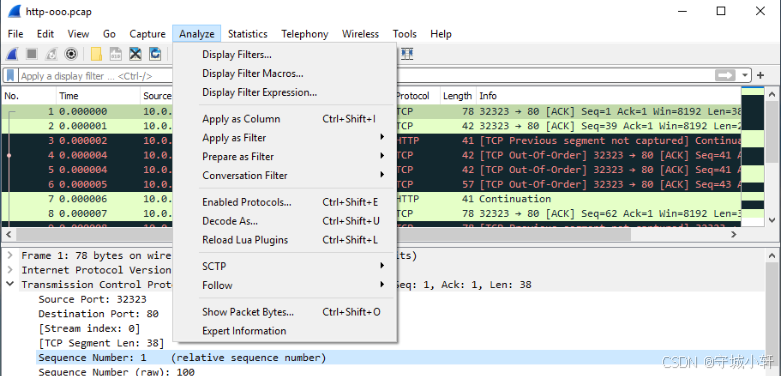
Task: Open Capture options gear icon
Action: click(x=71, y=54)
